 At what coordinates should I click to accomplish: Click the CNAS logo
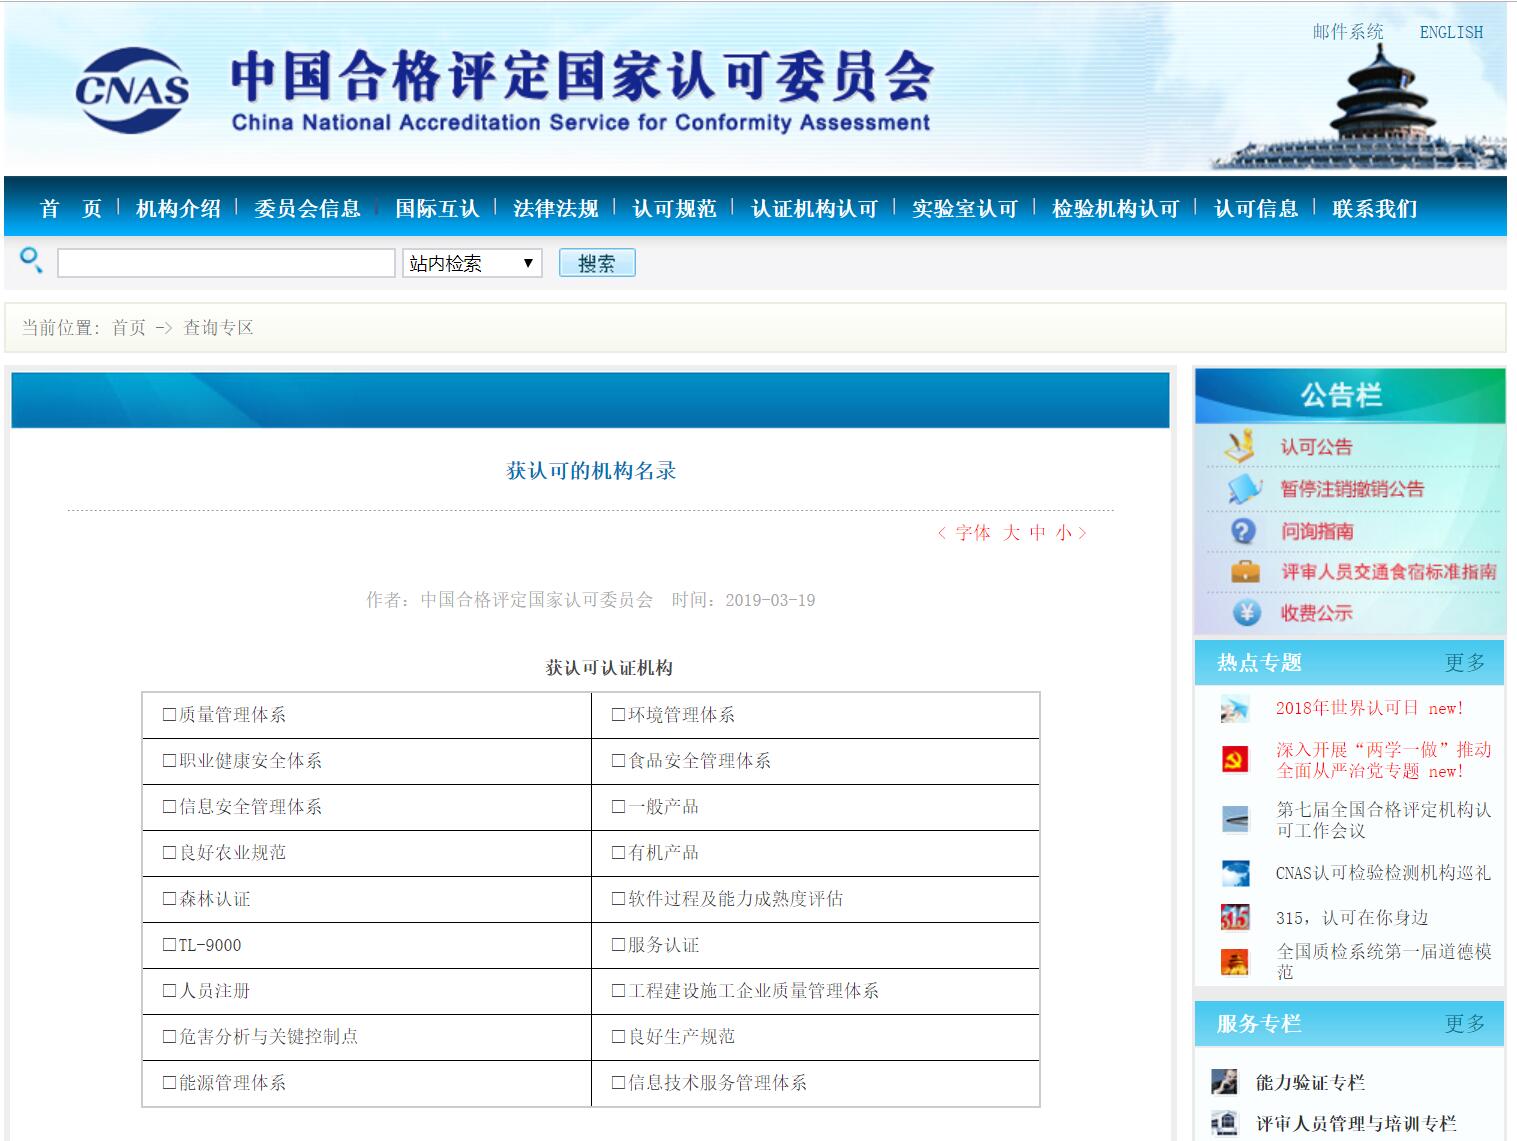pos(132,90)
